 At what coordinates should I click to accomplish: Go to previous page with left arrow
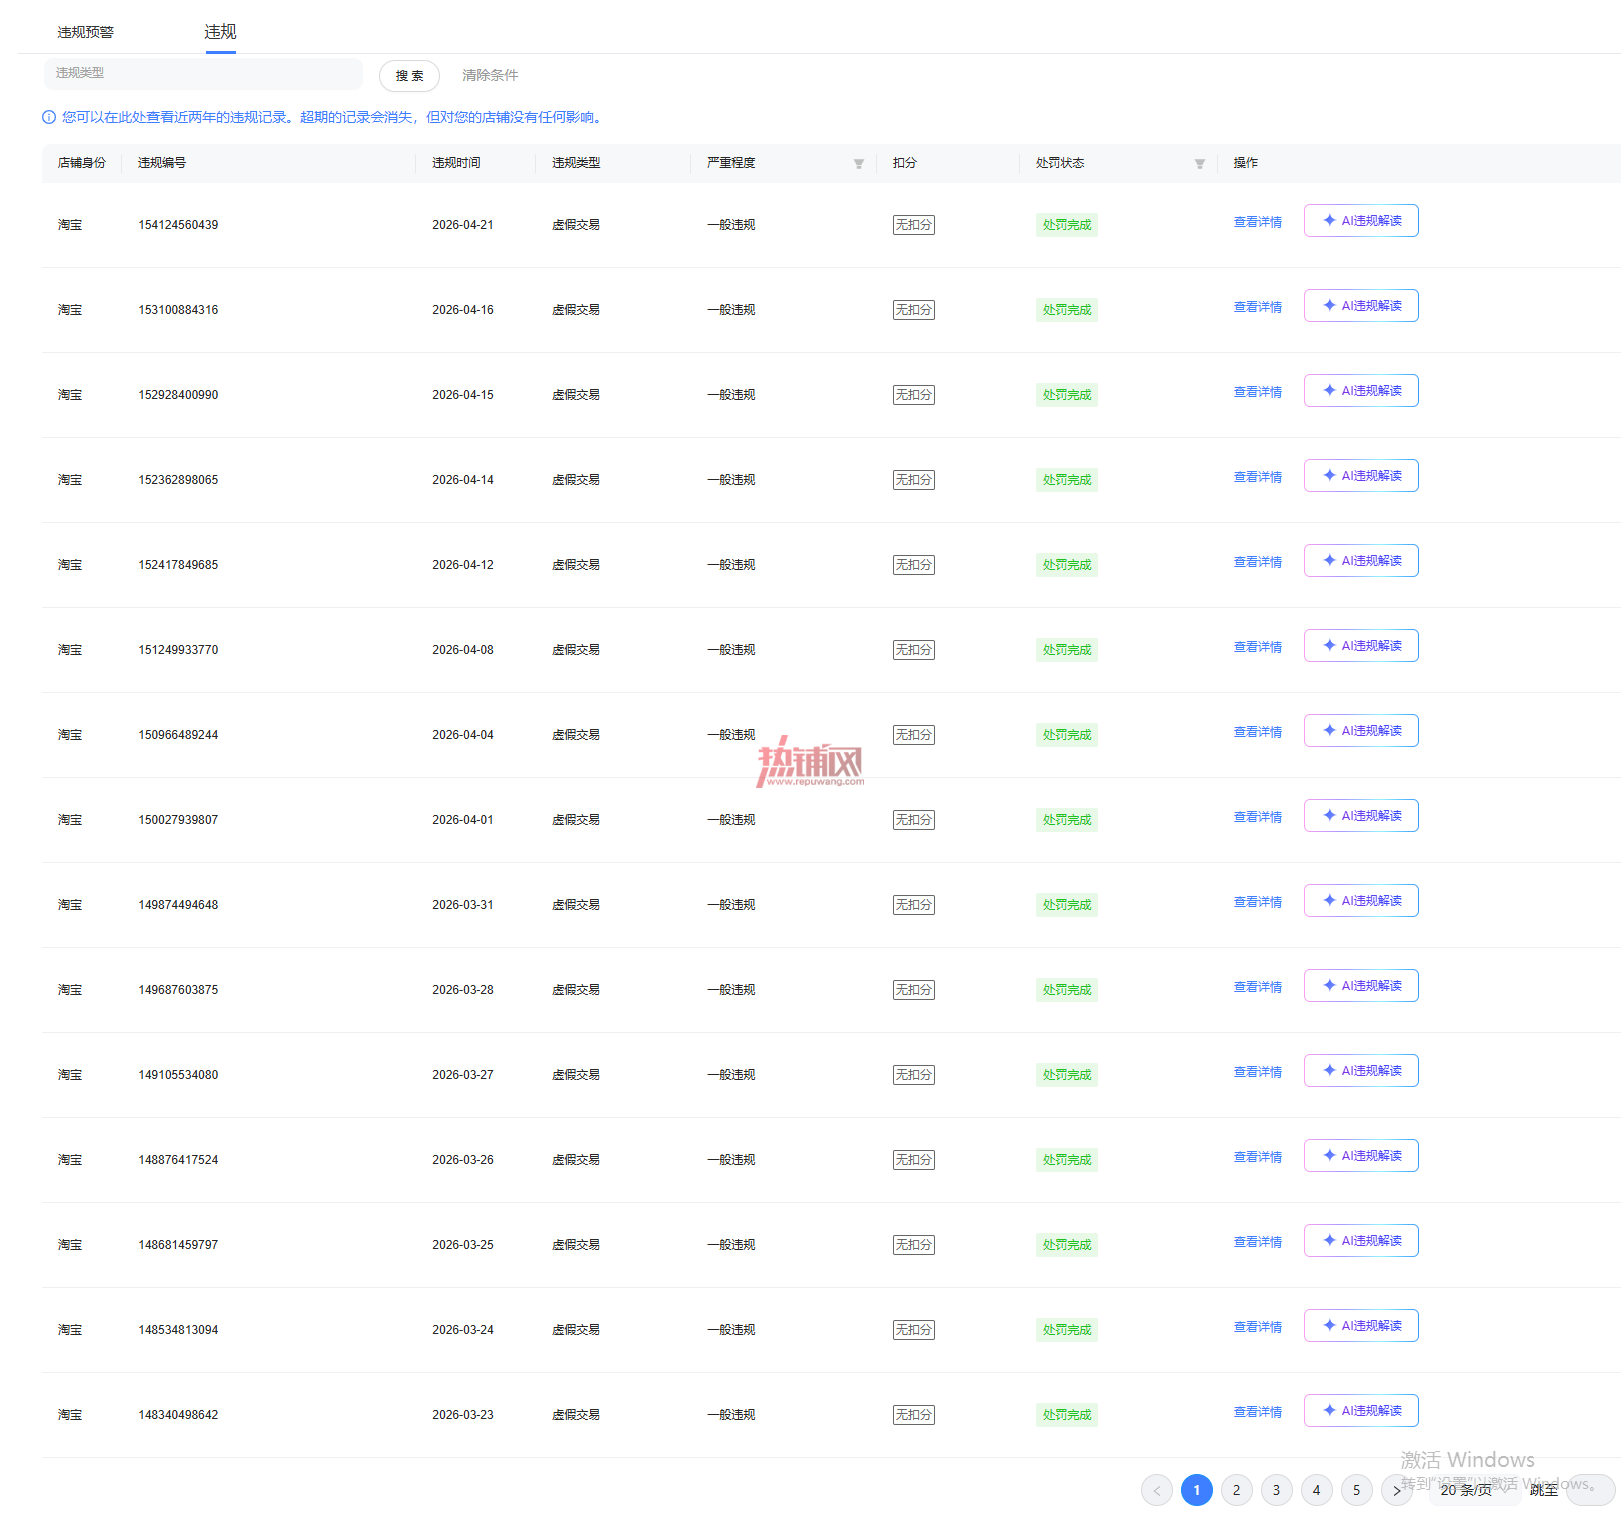click(1156, 1490)
